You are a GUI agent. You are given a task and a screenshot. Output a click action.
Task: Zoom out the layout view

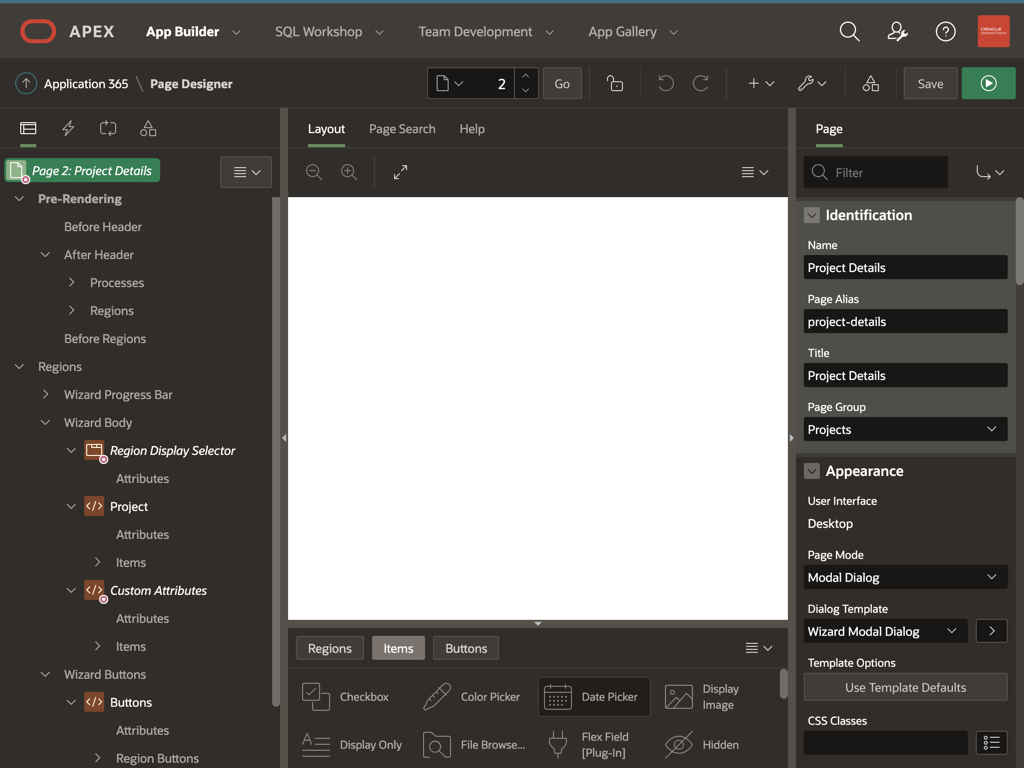click(314, 172)
